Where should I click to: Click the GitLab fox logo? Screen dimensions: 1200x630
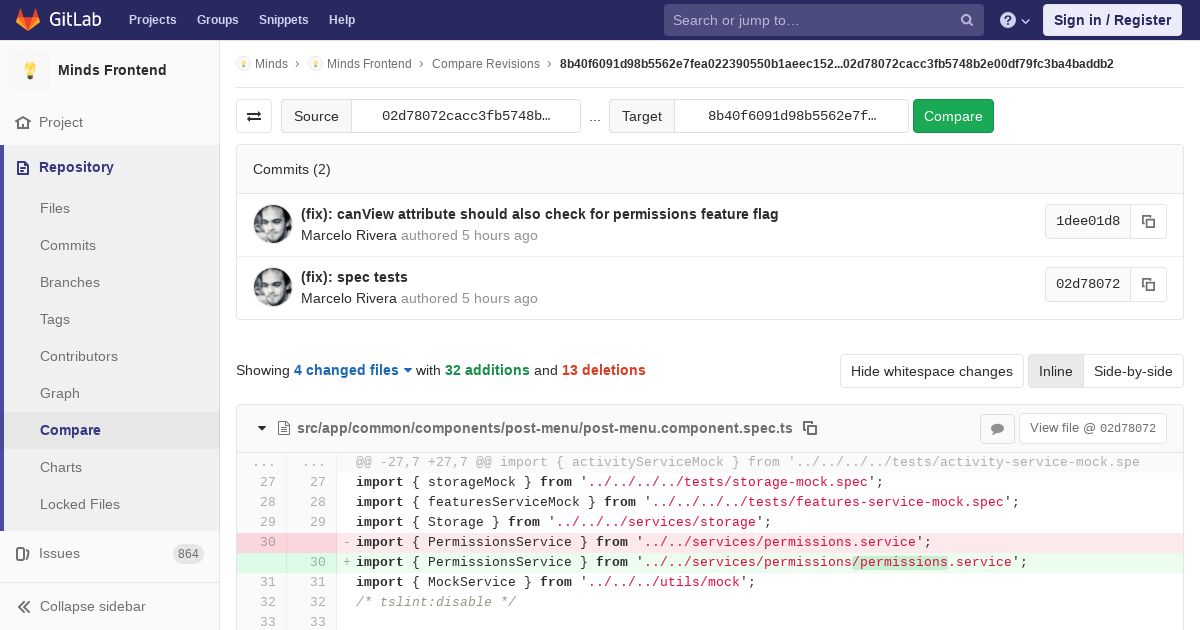[x=28, y=20]
